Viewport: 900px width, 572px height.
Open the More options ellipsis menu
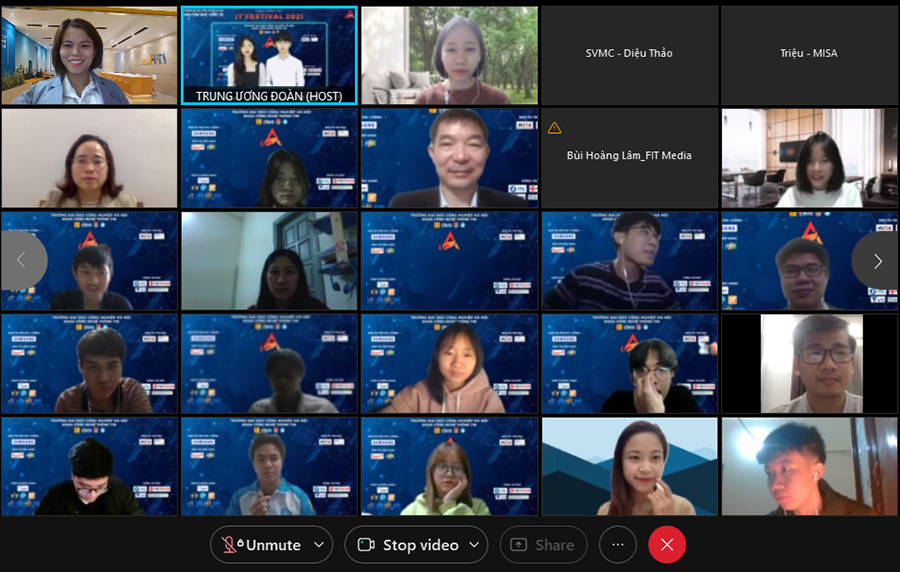(617, 545)
